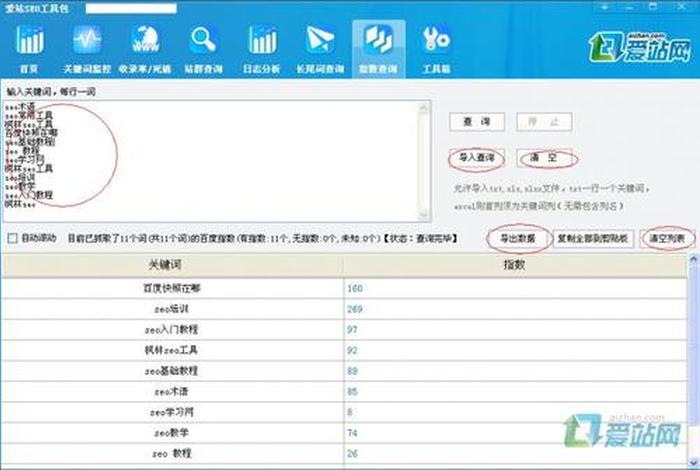Toggle the 自动滚动 checkbox
This screenshot has width=700, height=470.
tap(12, 238)
